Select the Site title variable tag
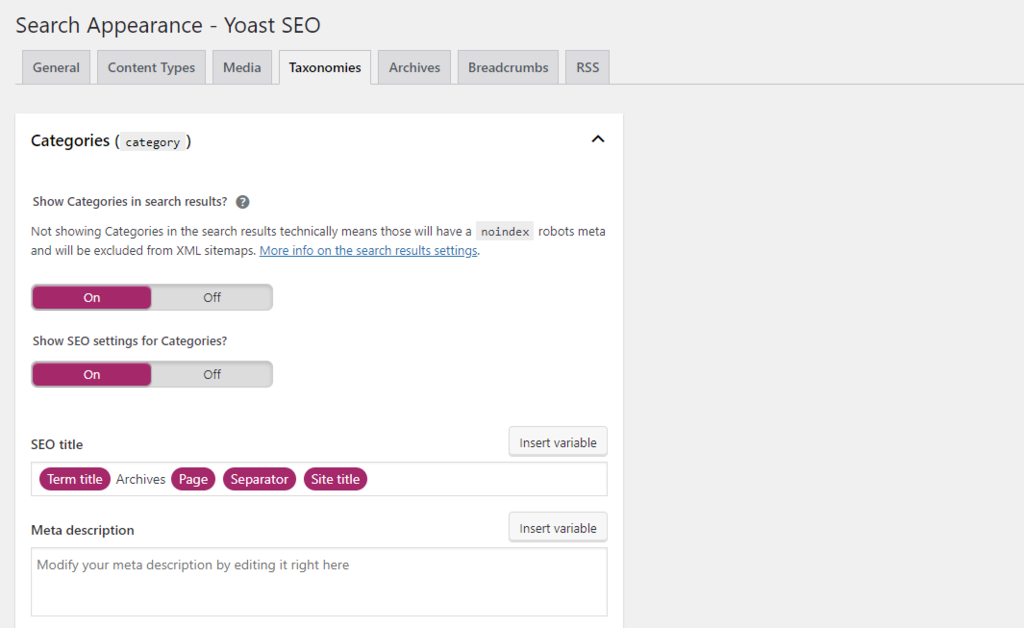Viewport: 1024px width, 628px height. 335,479
